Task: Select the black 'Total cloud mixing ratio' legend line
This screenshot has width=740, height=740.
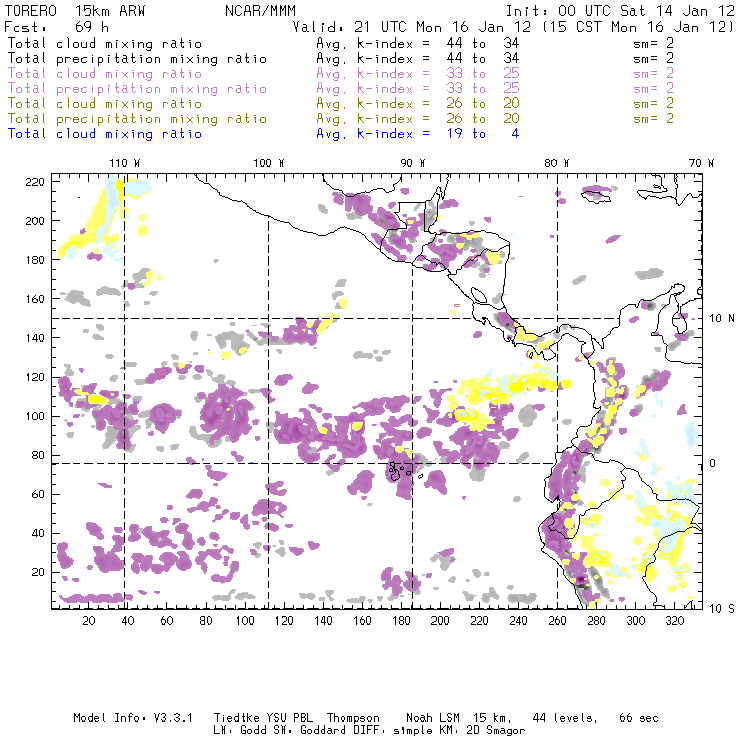Action: (105, 43)
